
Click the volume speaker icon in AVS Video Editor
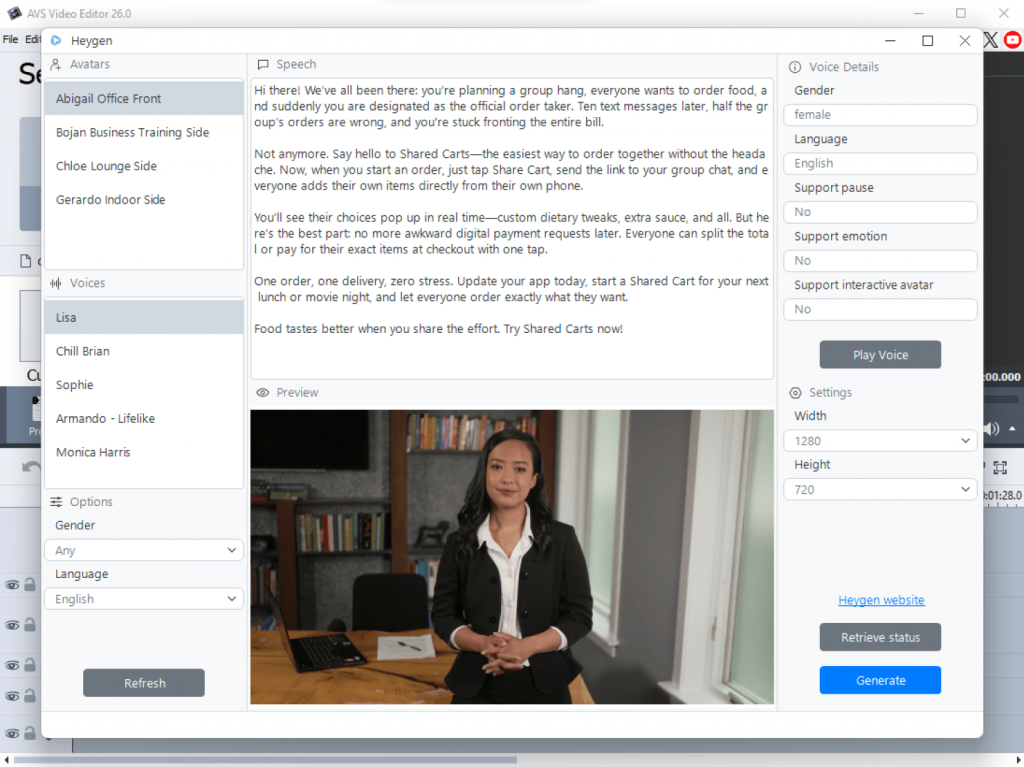pos(991,429)
